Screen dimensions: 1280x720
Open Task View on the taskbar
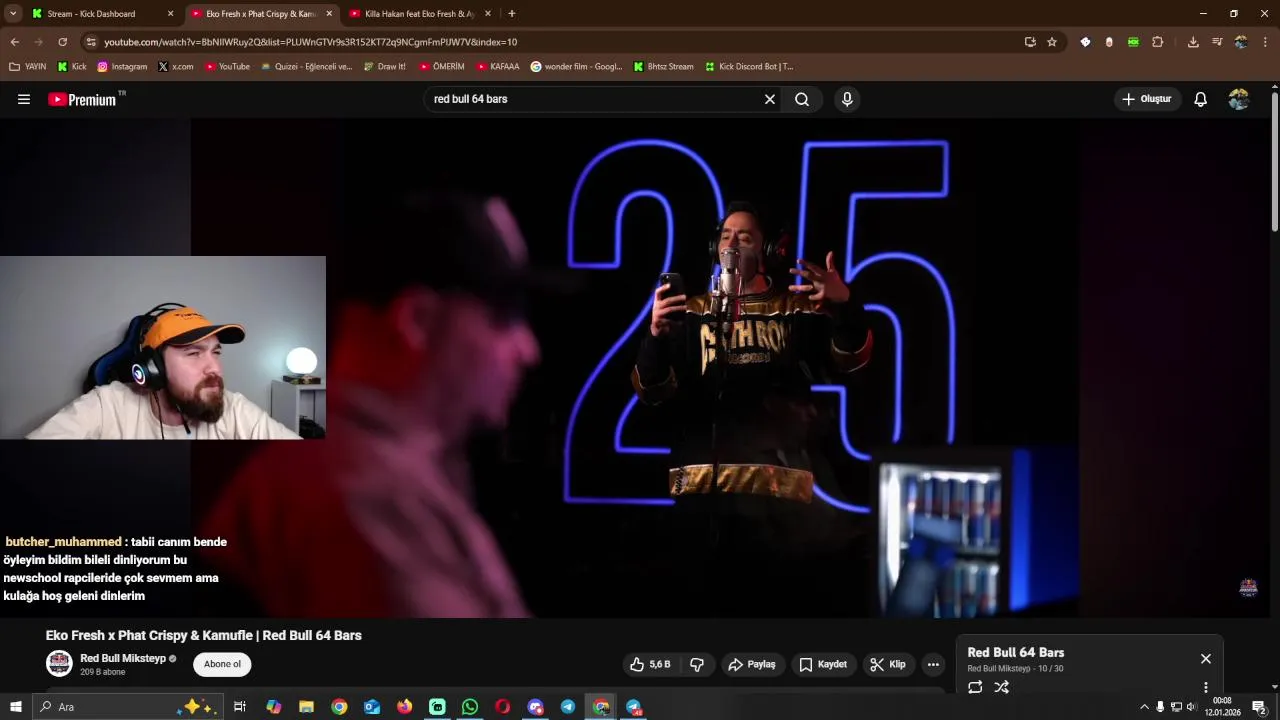tap(240, 707)
